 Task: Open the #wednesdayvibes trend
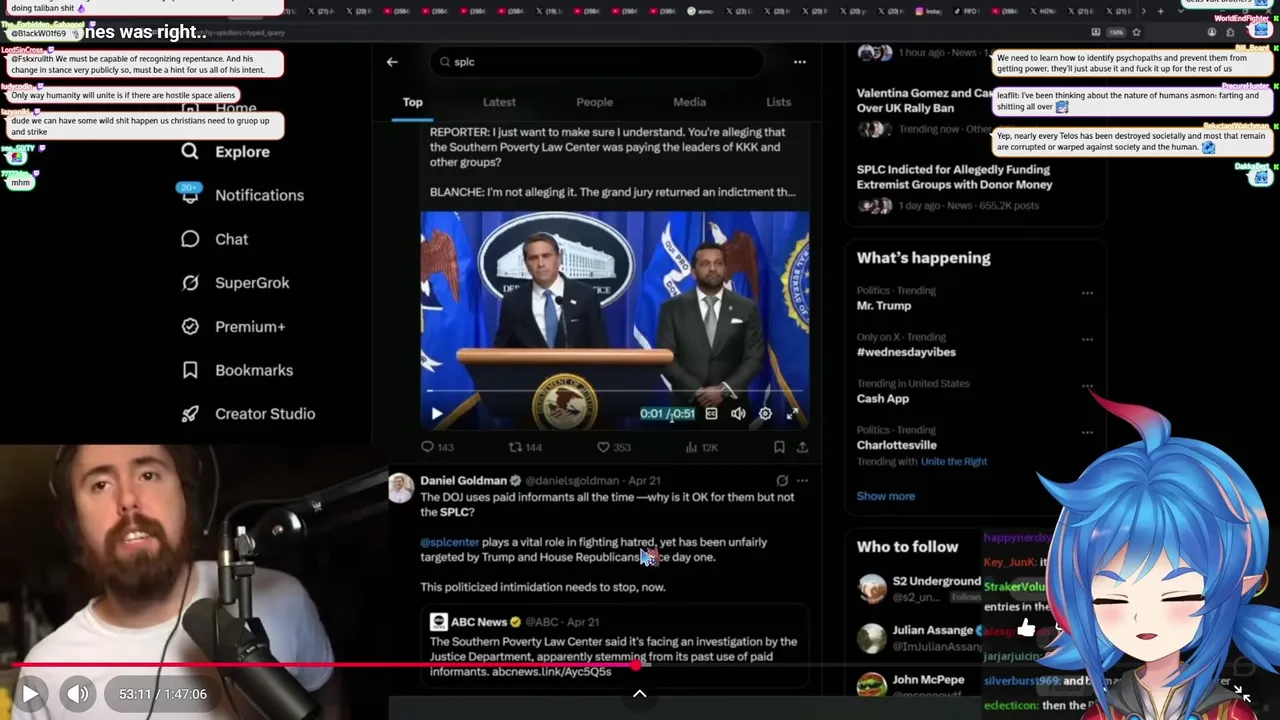click(906, 352)
